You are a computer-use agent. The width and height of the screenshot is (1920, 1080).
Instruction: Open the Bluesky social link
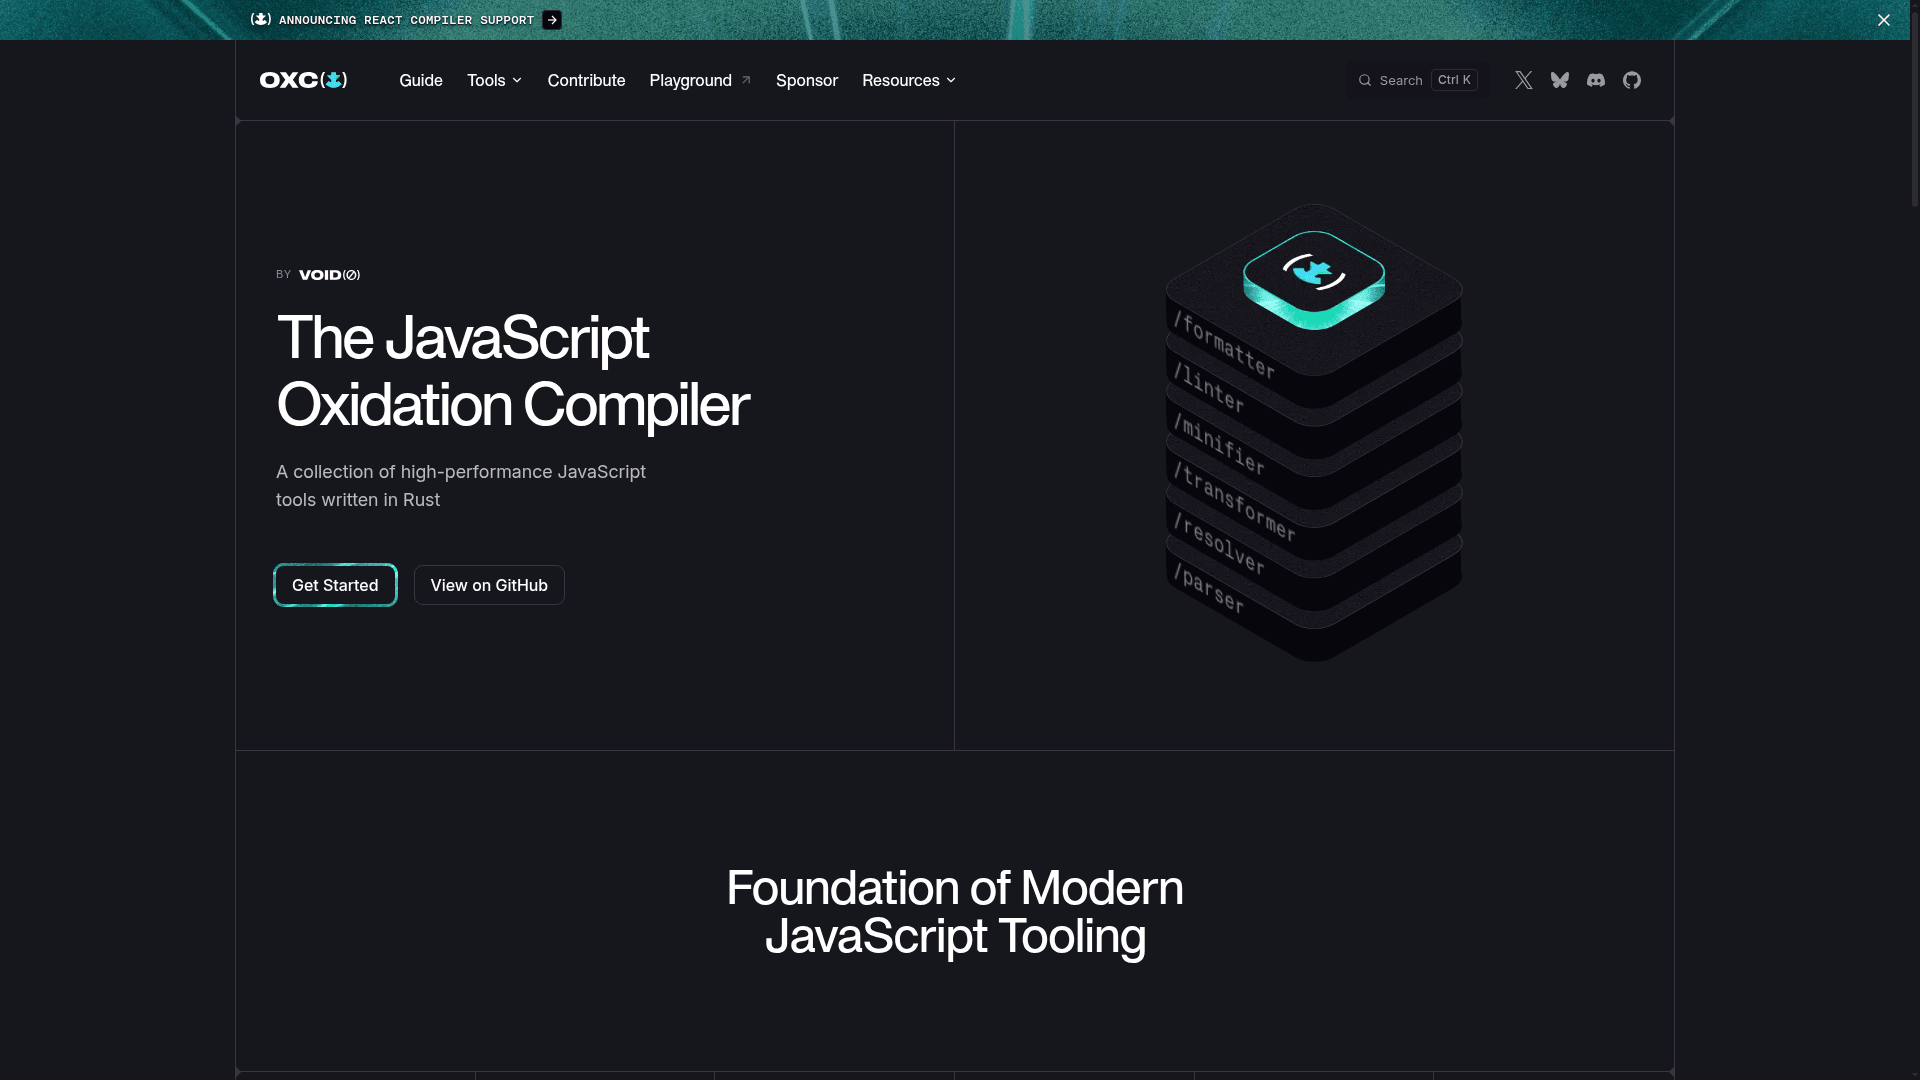(1559, 80)
